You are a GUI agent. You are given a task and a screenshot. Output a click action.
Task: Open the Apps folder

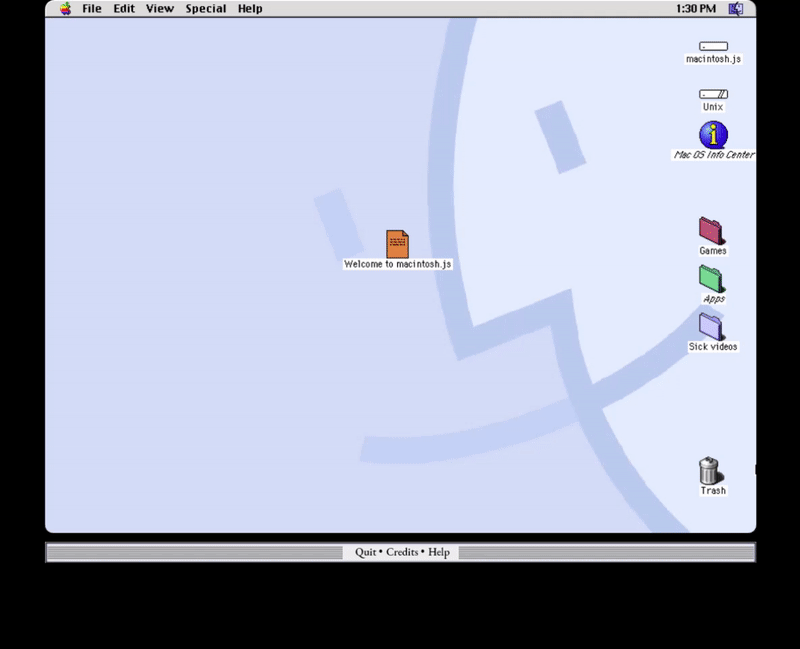coord(711,278)
